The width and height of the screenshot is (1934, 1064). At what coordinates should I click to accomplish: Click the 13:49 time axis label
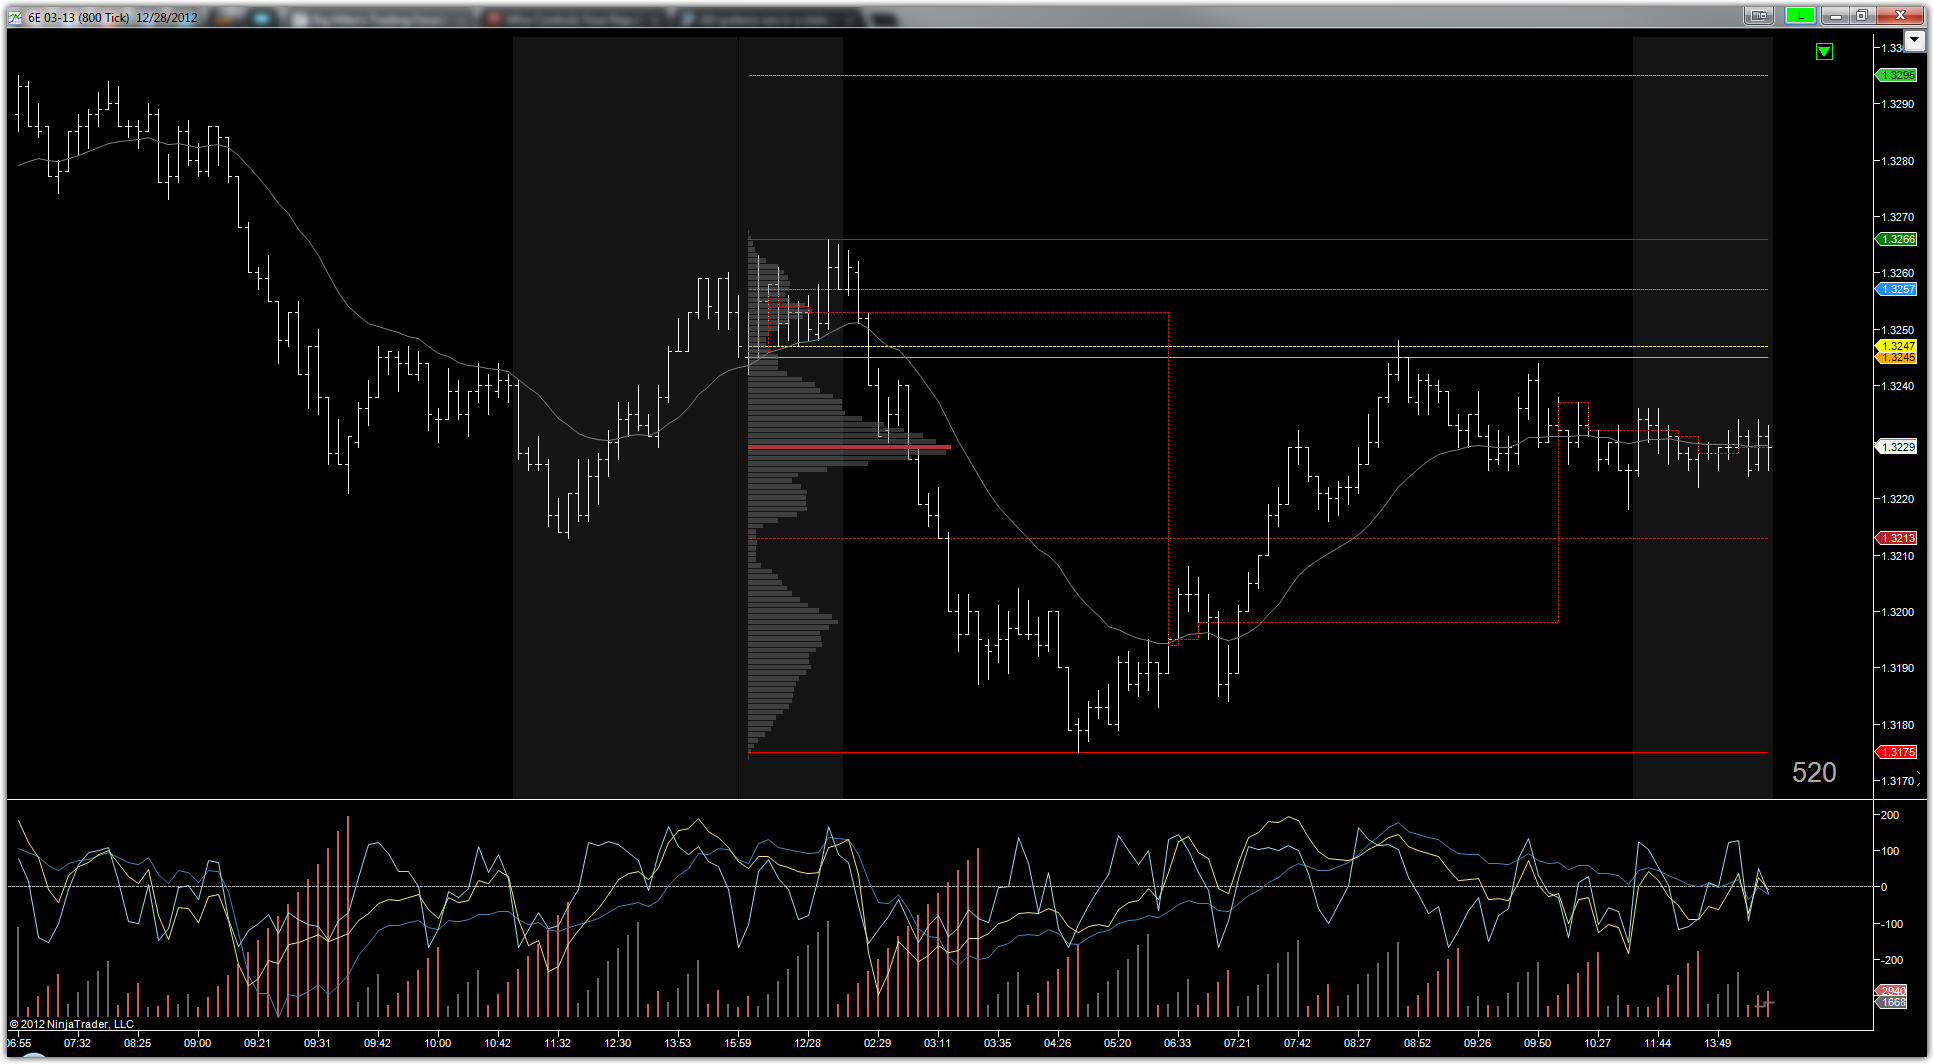coord(1718,1043)
